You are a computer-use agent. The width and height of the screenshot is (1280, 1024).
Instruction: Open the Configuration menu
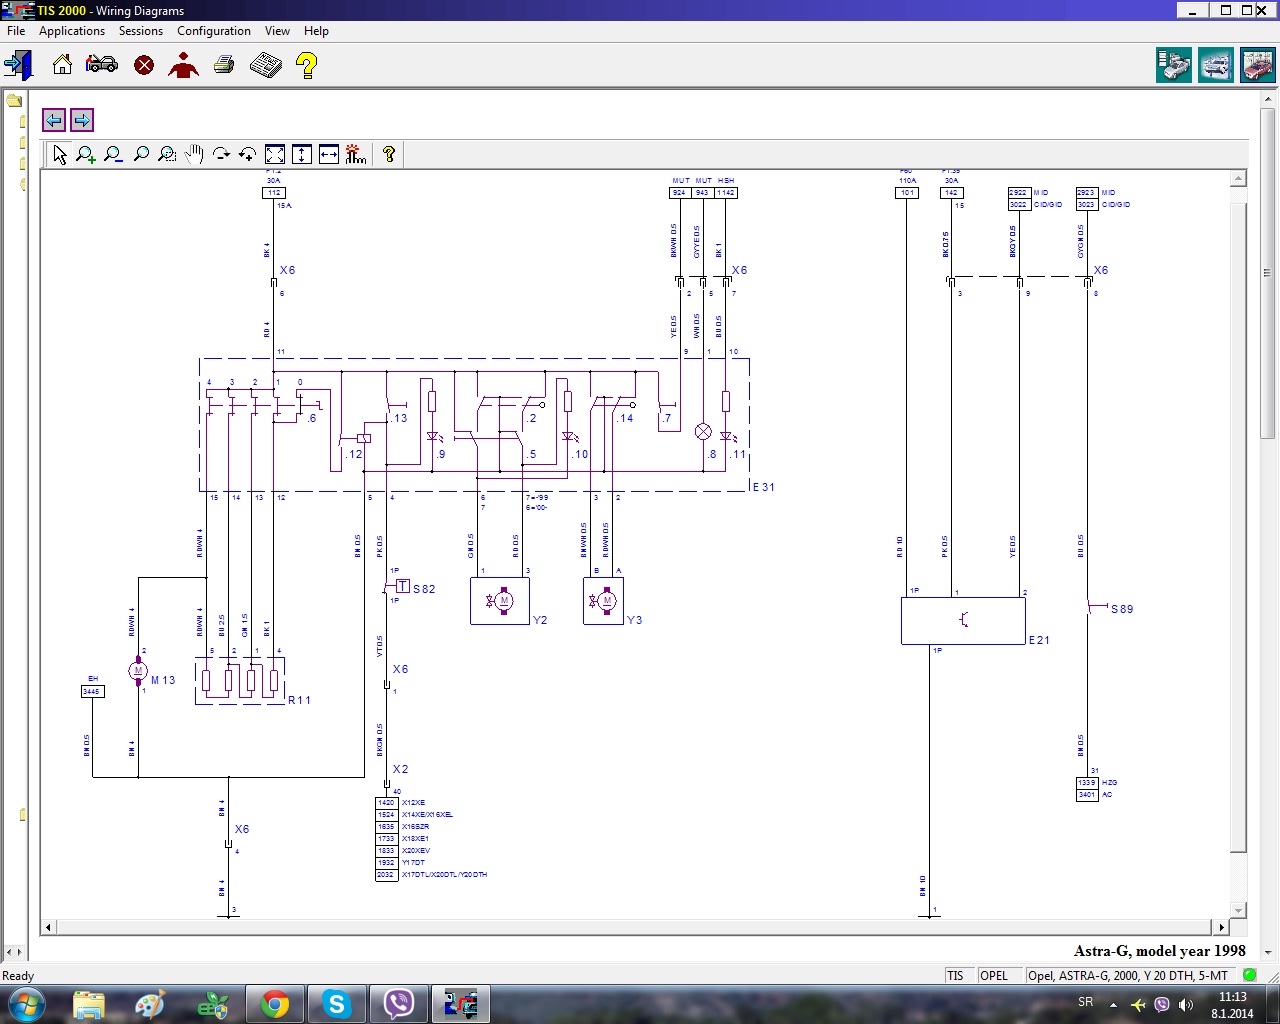tap(214, 31)
